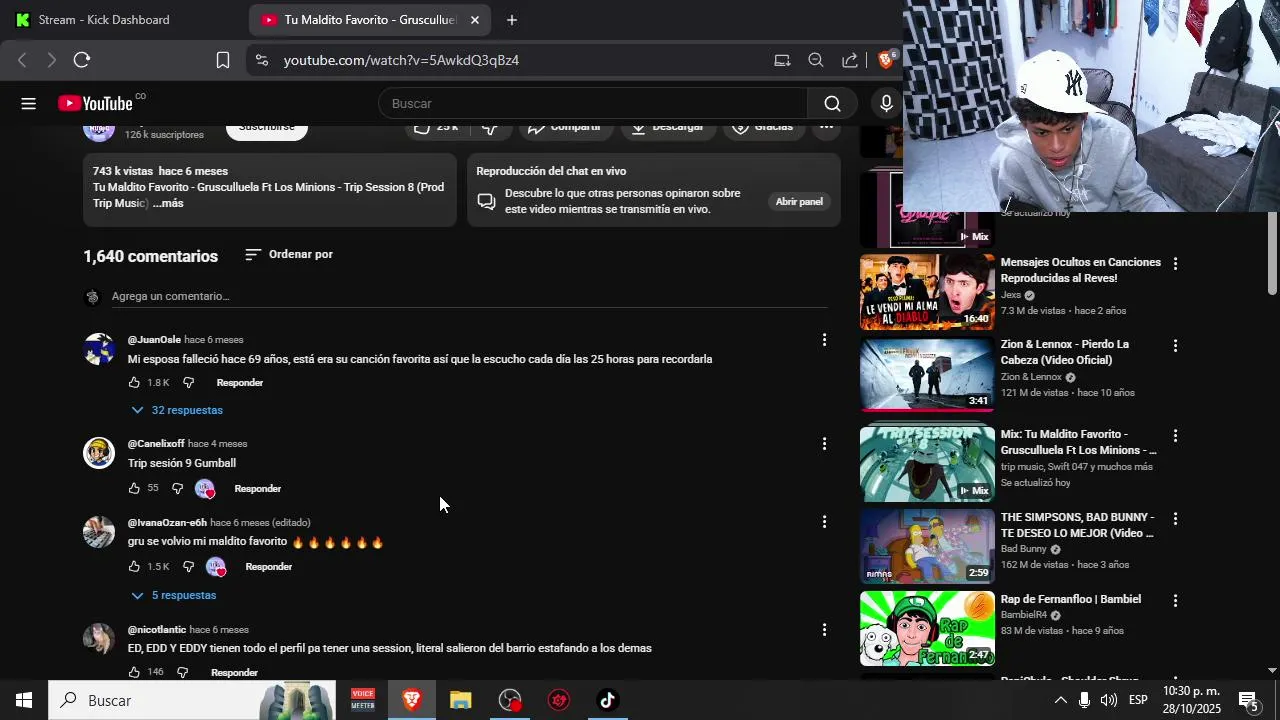This screenshot has width=1280, height=720.
Task: Expand video description with ...más
Action: (x=168, y=203)
